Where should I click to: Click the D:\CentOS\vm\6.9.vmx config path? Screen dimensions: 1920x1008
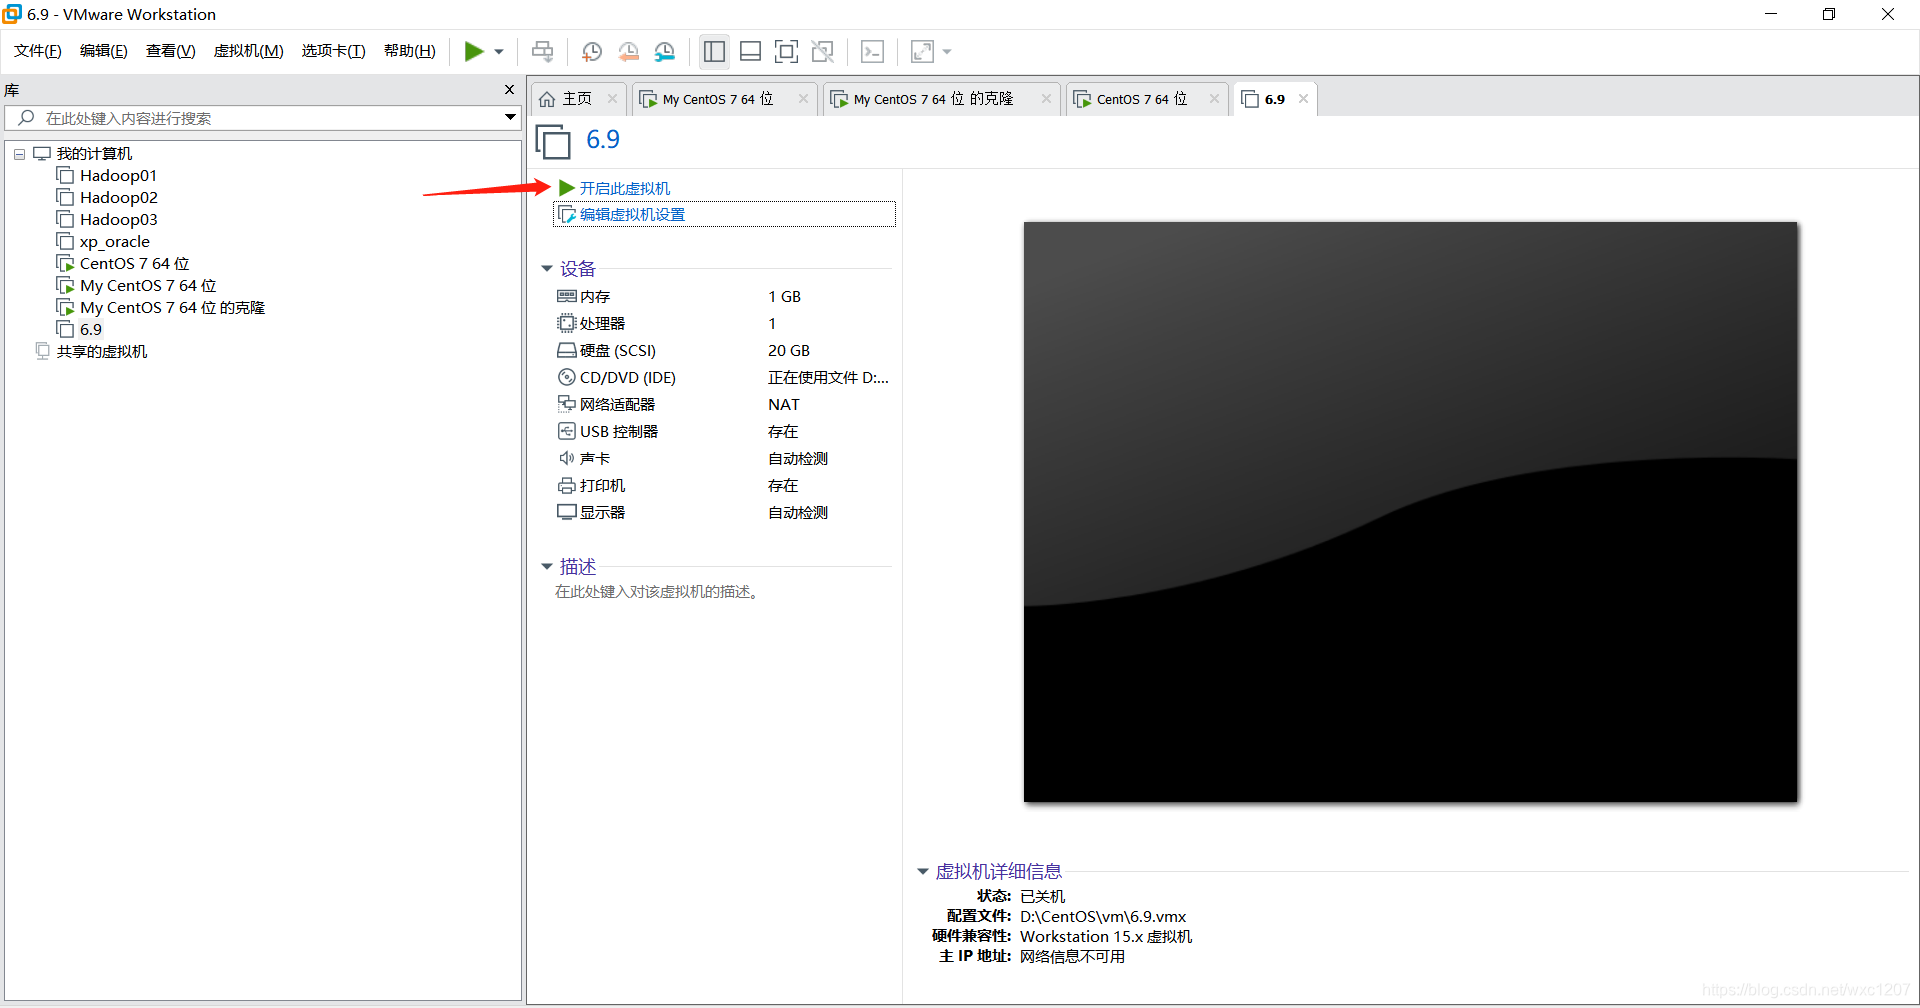tap(1103, 917)
